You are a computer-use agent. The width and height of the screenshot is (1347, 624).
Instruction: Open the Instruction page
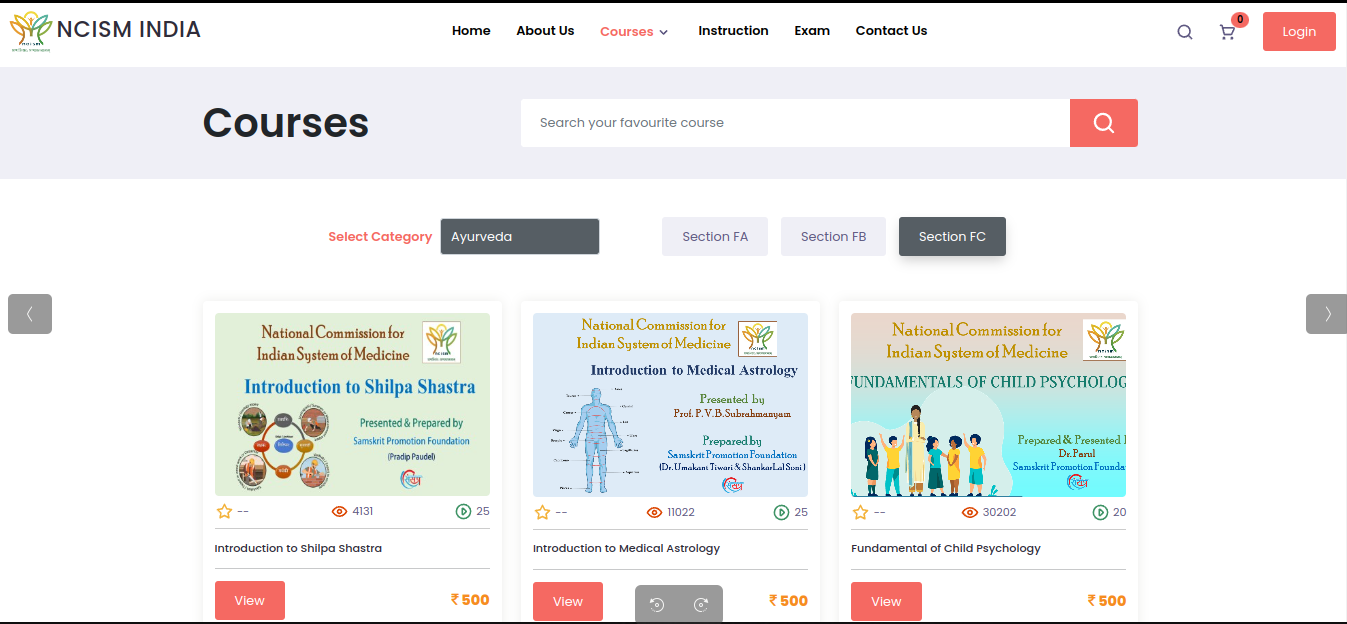click(x=733, y=31)
